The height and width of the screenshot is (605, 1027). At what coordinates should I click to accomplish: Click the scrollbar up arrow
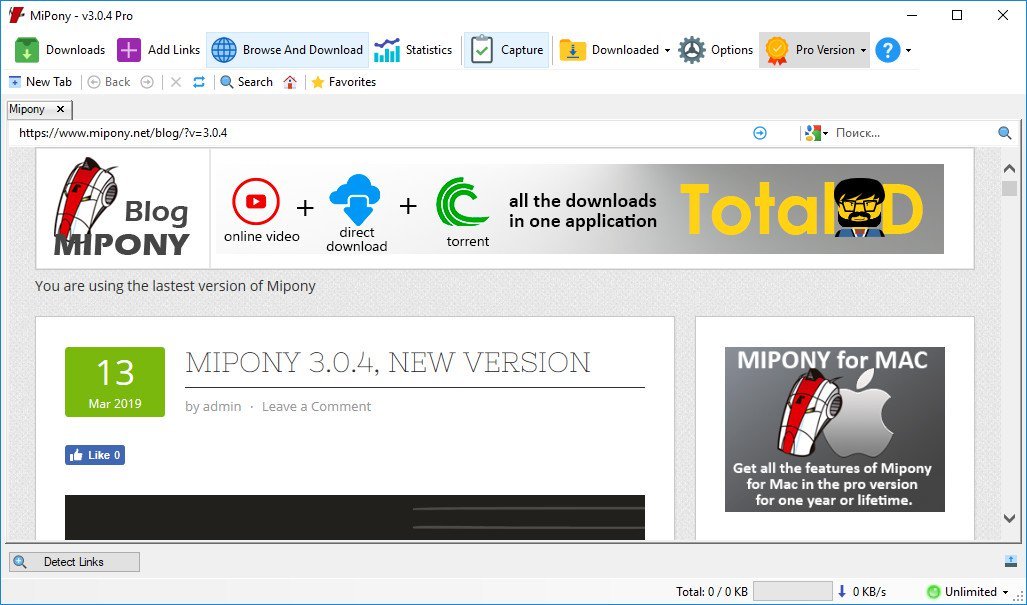[x=1009, y=169]
